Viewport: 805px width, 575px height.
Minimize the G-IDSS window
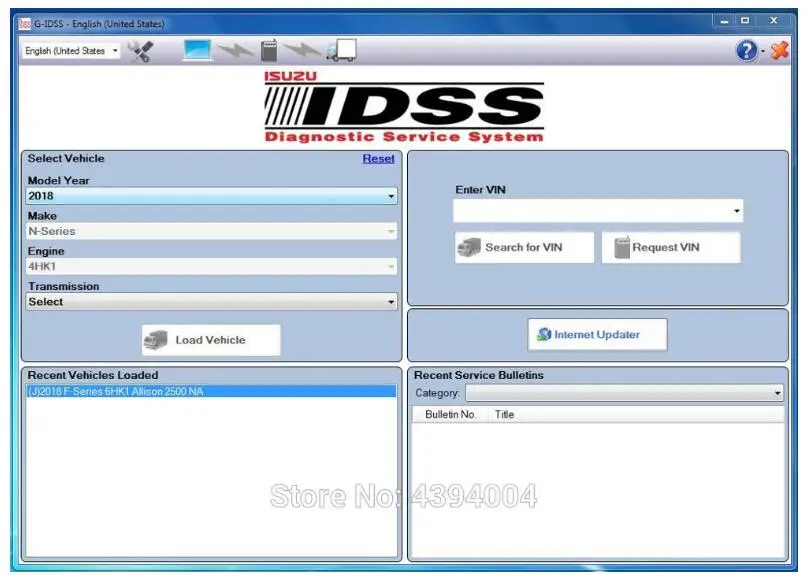point(725,21)
